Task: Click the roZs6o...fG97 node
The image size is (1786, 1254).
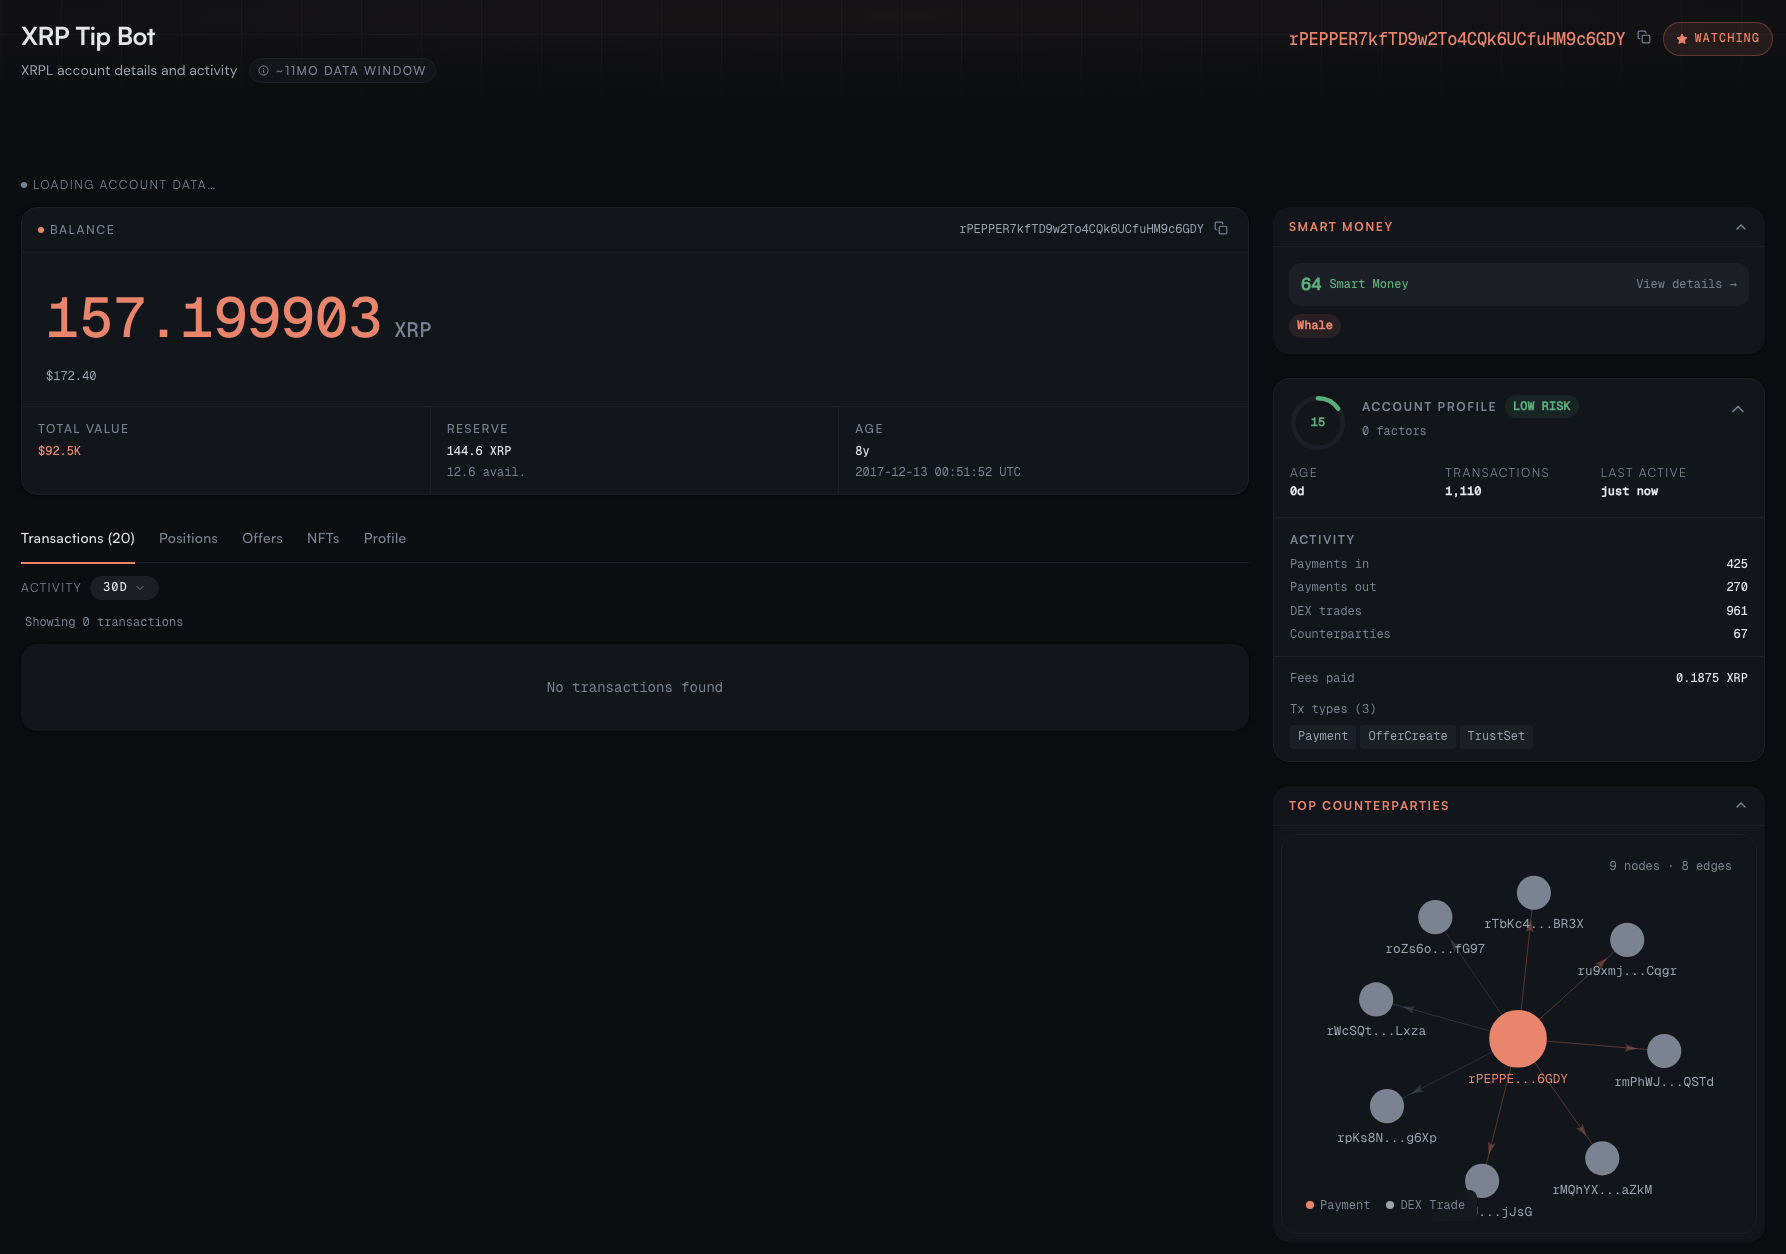Action: (1435, 917)
